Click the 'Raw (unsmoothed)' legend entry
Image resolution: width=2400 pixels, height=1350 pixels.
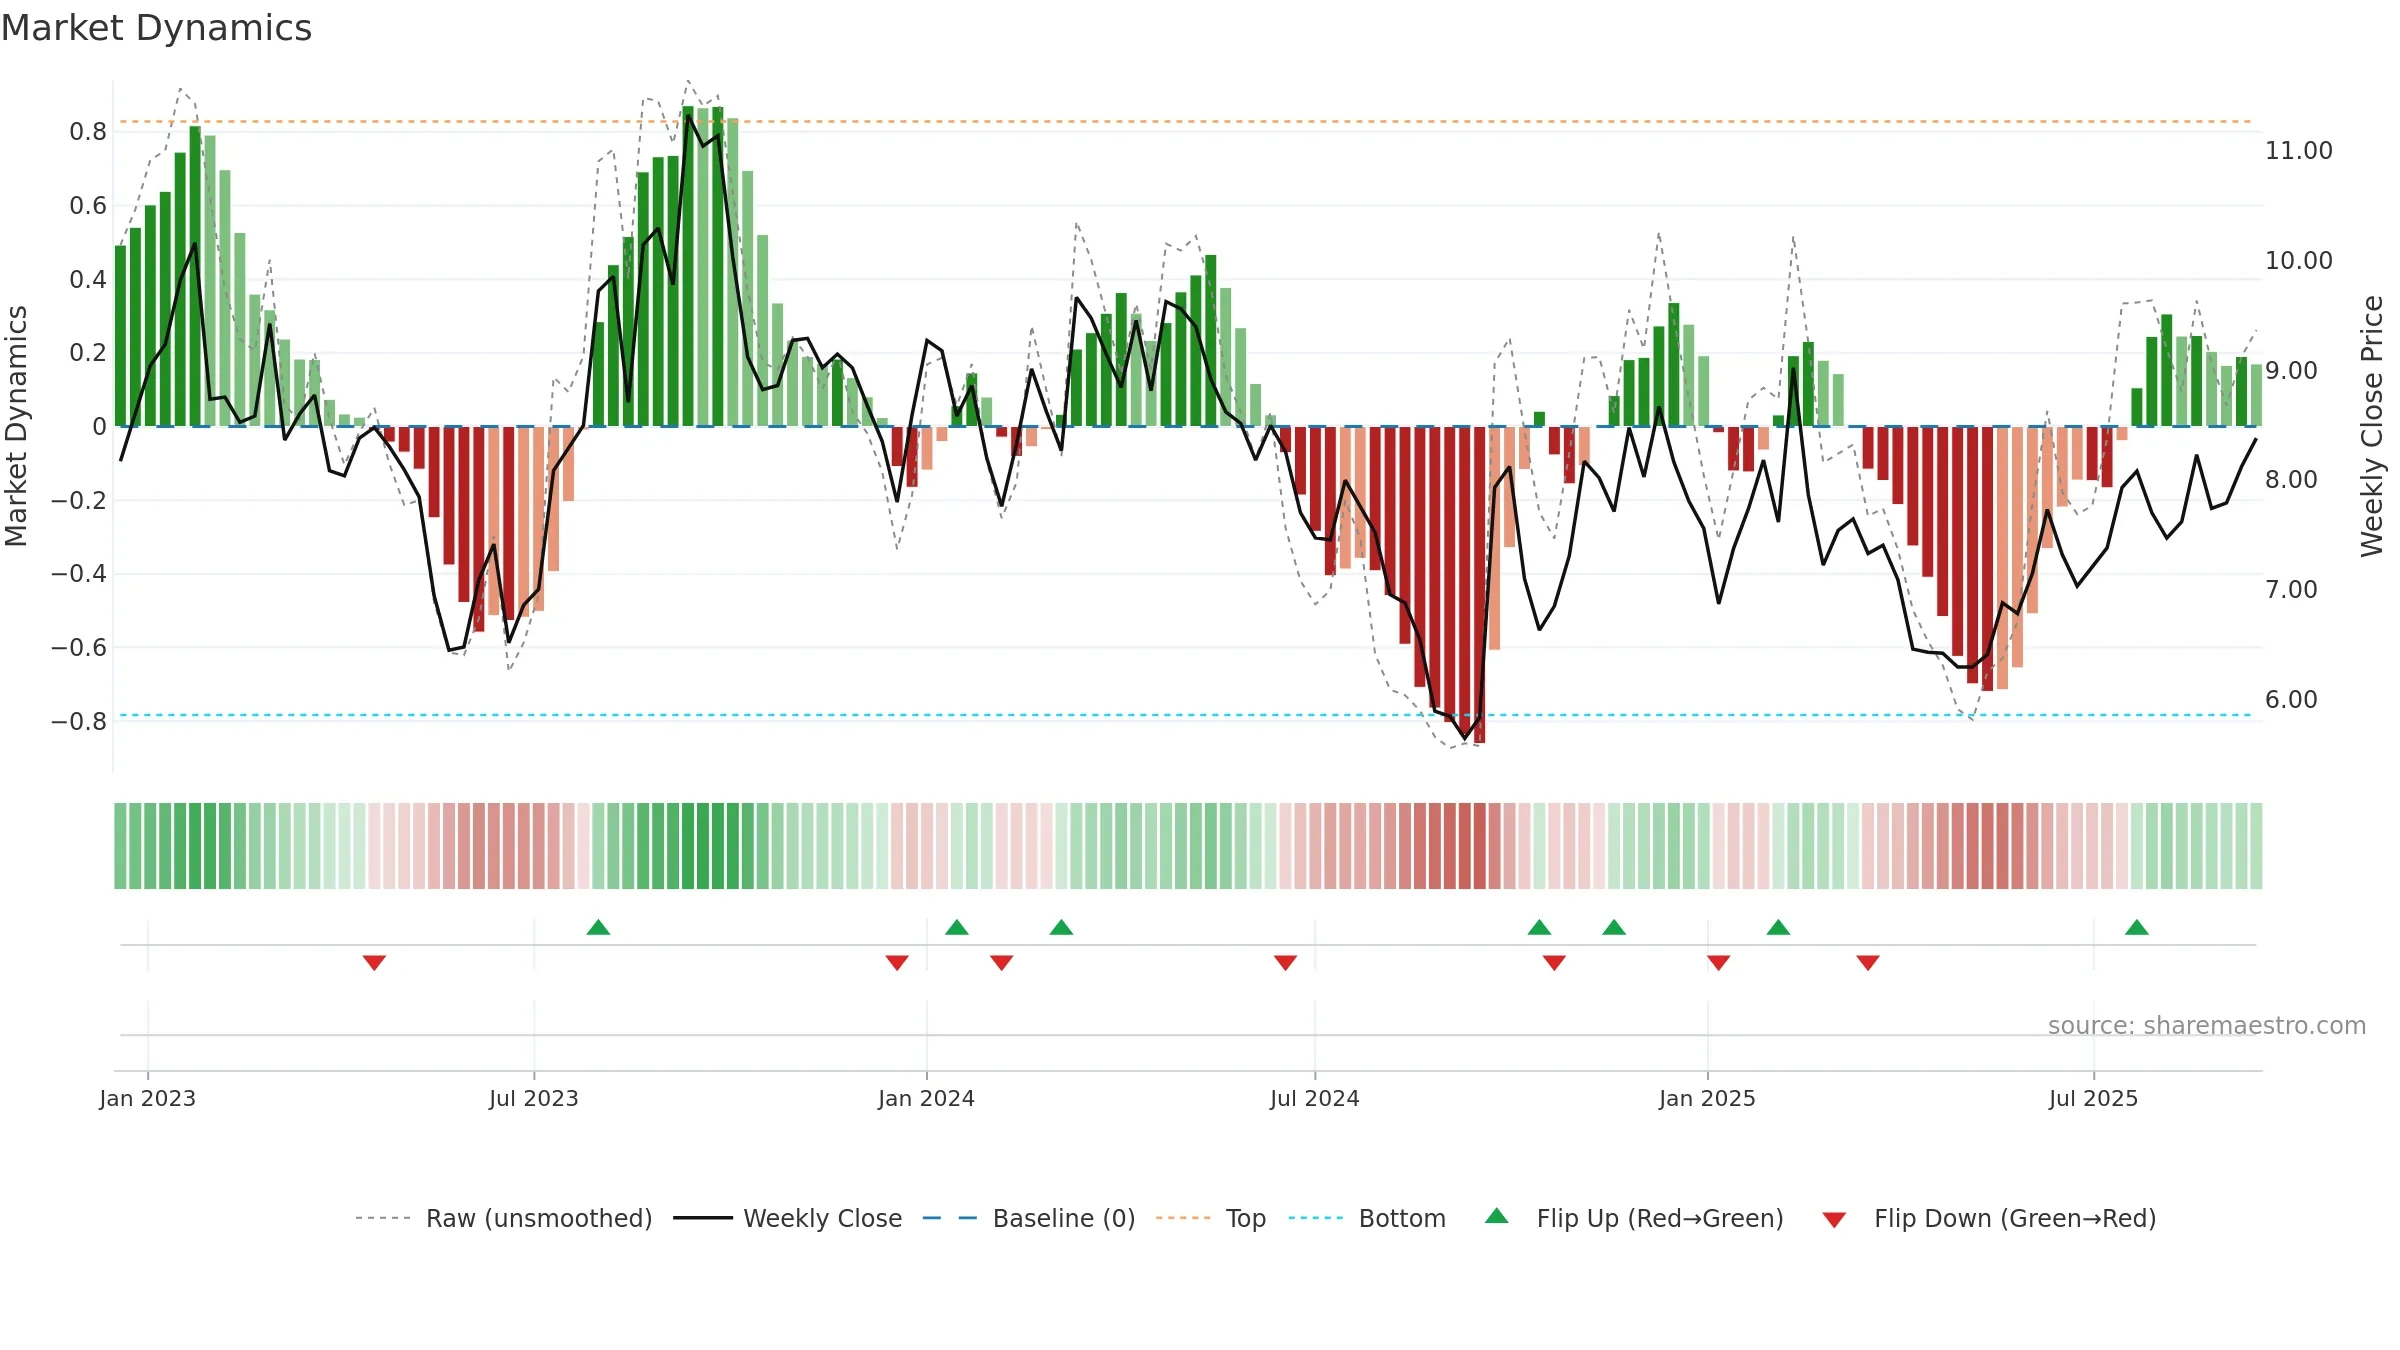click(504, 1218)
